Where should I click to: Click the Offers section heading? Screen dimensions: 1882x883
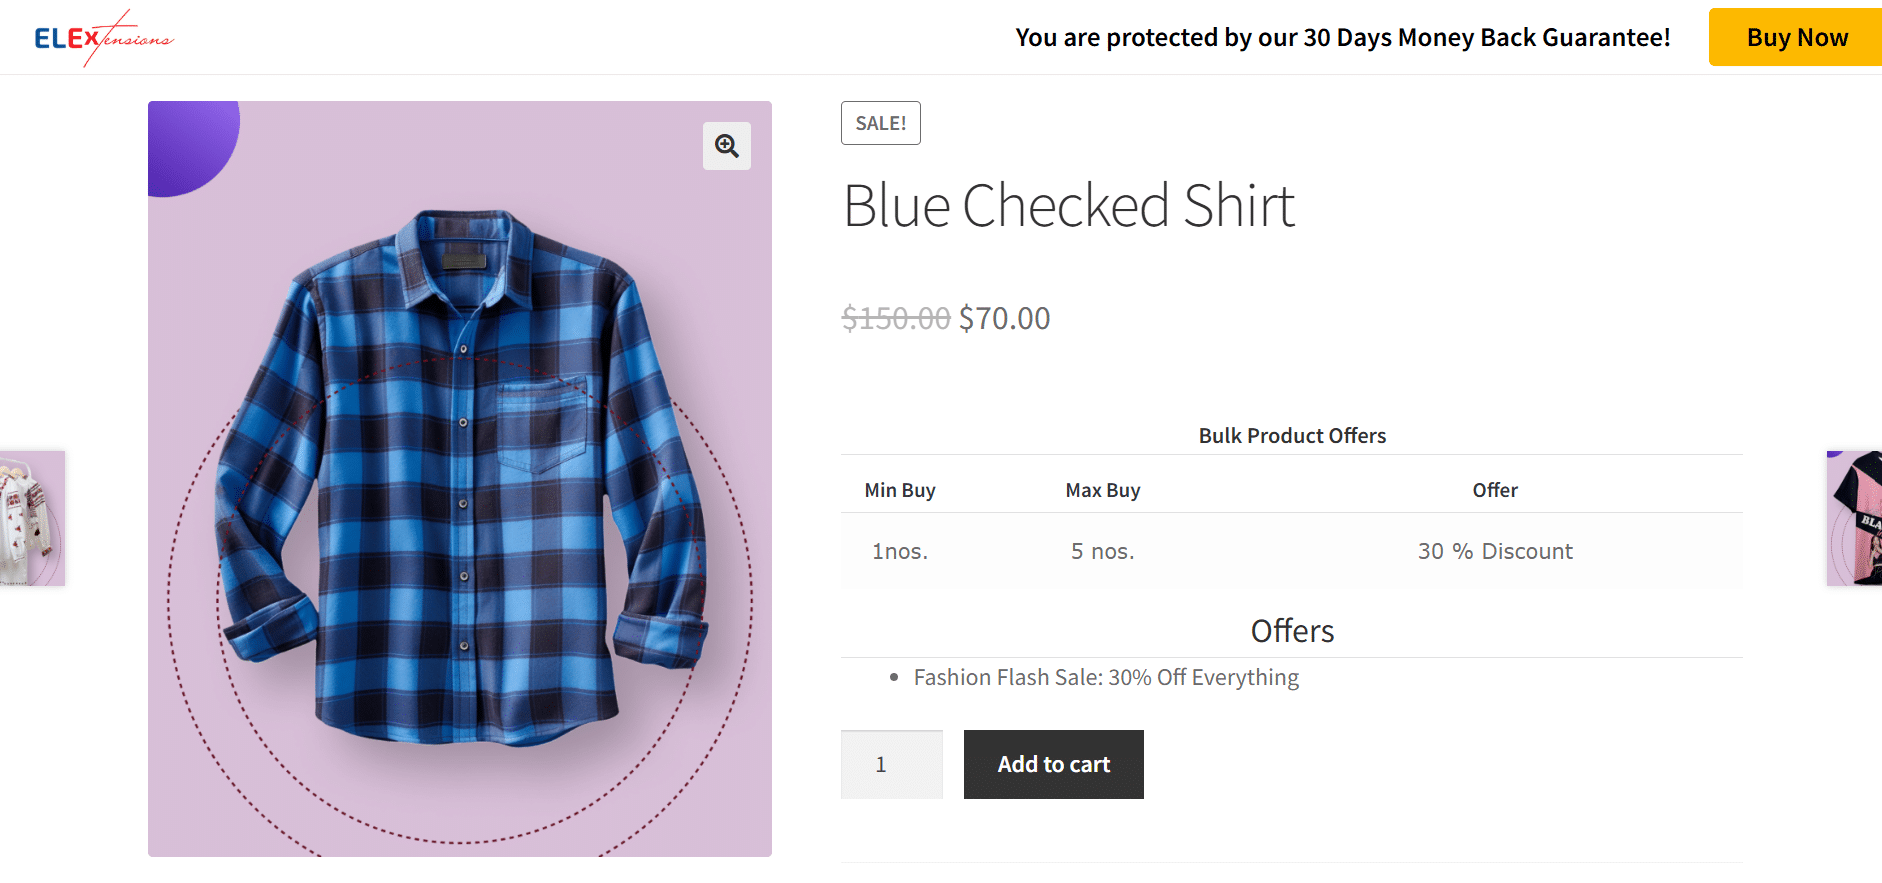pyautogui.click(x=1292, y=631)
